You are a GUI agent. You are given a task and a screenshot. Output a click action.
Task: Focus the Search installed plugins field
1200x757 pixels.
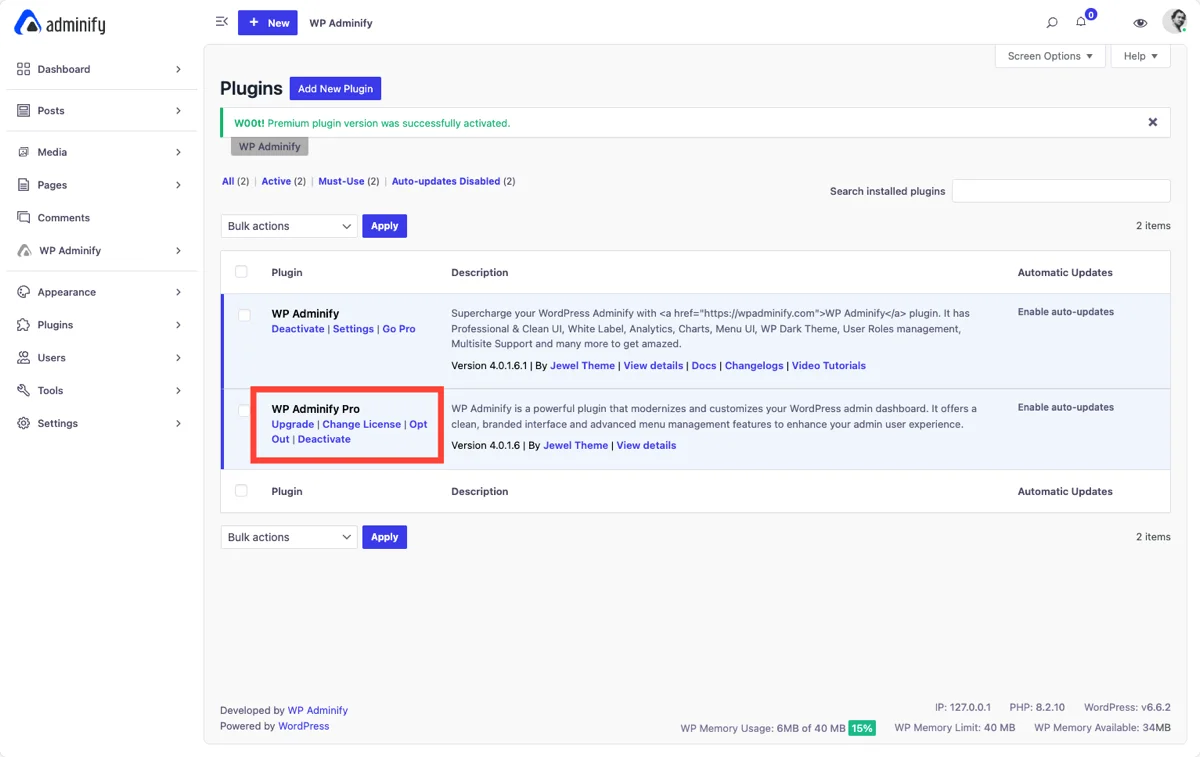1060,191
